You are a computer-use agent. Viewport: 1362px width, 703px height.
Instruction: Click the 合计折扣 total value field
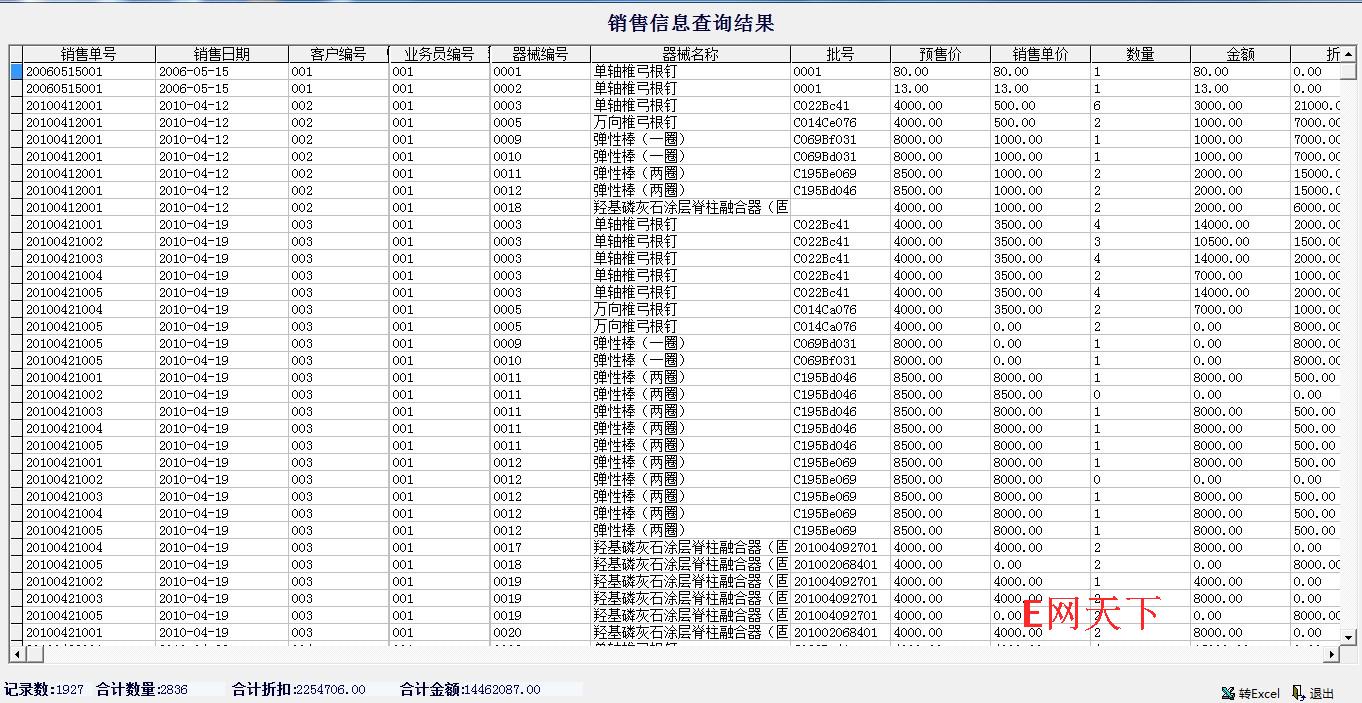330,689
